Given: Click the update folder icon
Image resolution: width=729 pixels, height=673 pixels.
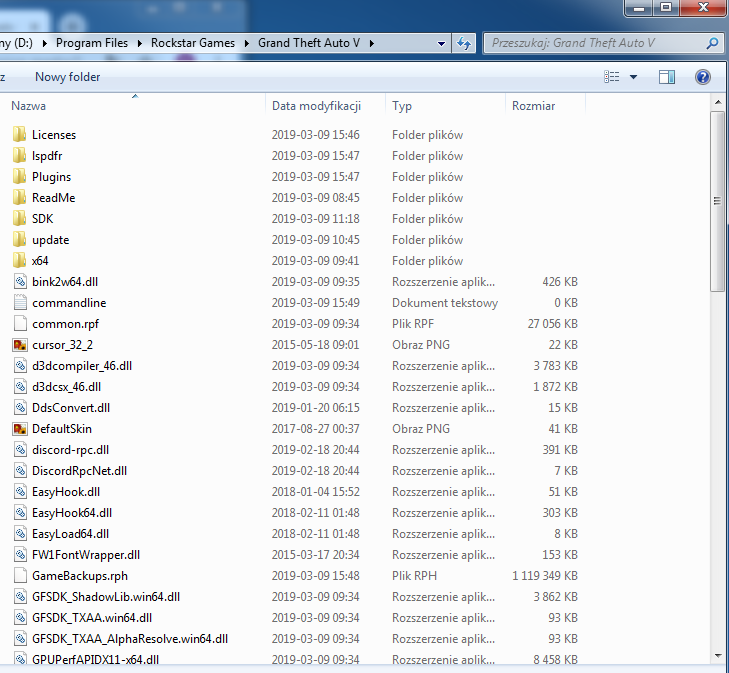Looking at the screenshot, I should tap(20, 239).
